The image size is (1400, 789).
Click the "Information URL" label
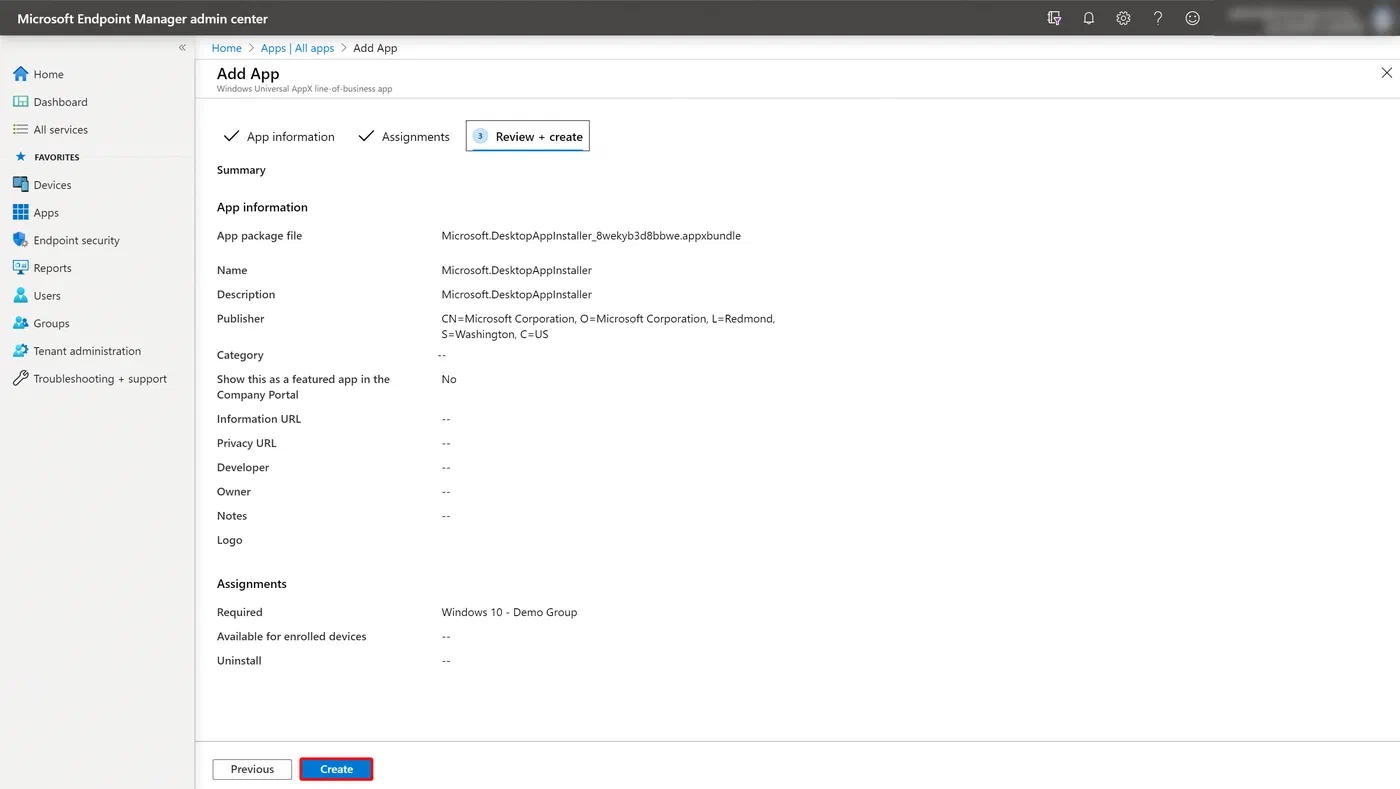pyautogui.click(x=259, y=419)
